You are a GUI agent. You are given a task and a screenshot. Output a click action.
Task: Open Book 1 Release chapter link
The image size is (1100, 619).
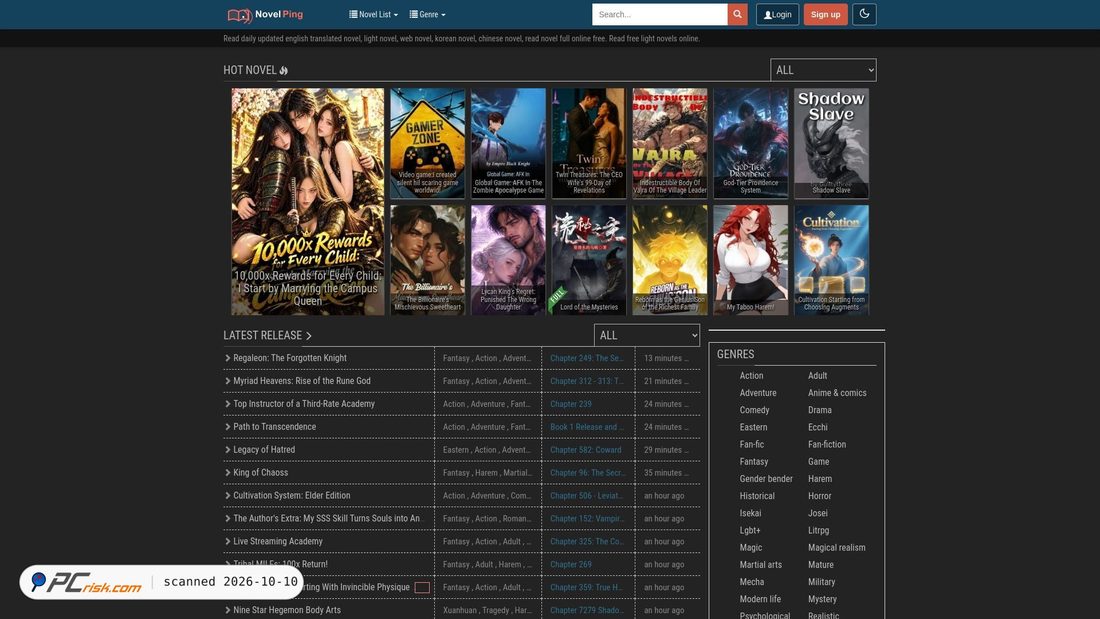(x=586, y=427)
